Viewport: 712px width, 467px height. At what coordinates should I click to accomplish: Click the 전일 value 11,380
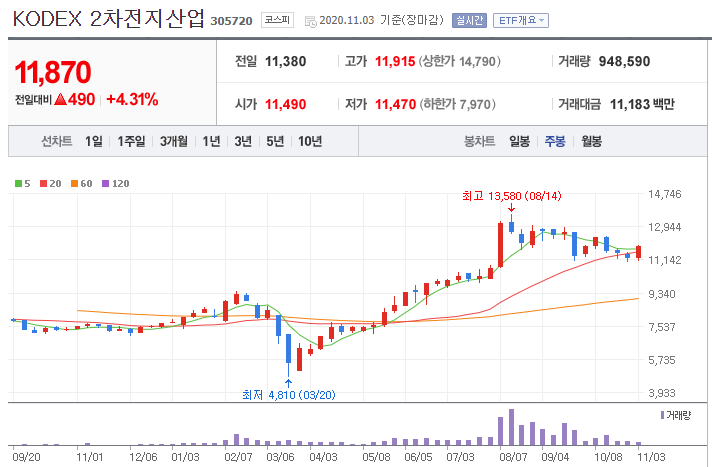(x=285, y=61)
